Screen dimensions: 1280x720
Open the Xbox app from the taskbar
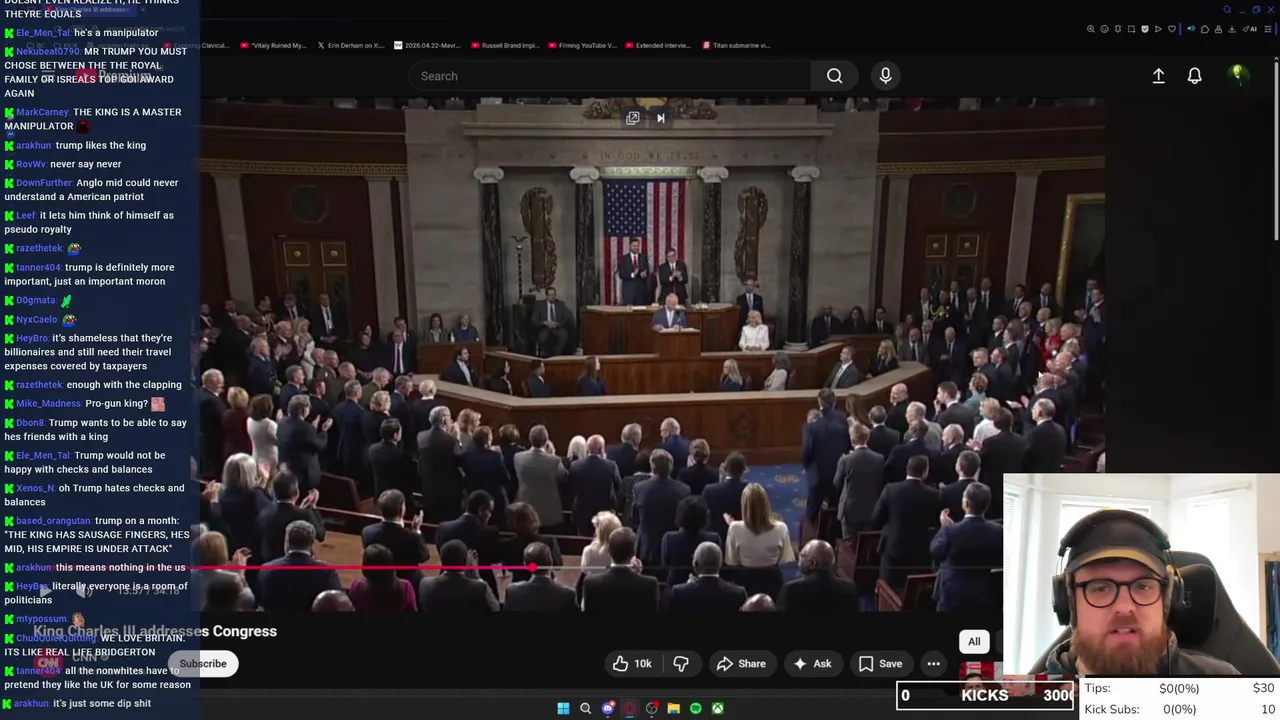point(717,709)
